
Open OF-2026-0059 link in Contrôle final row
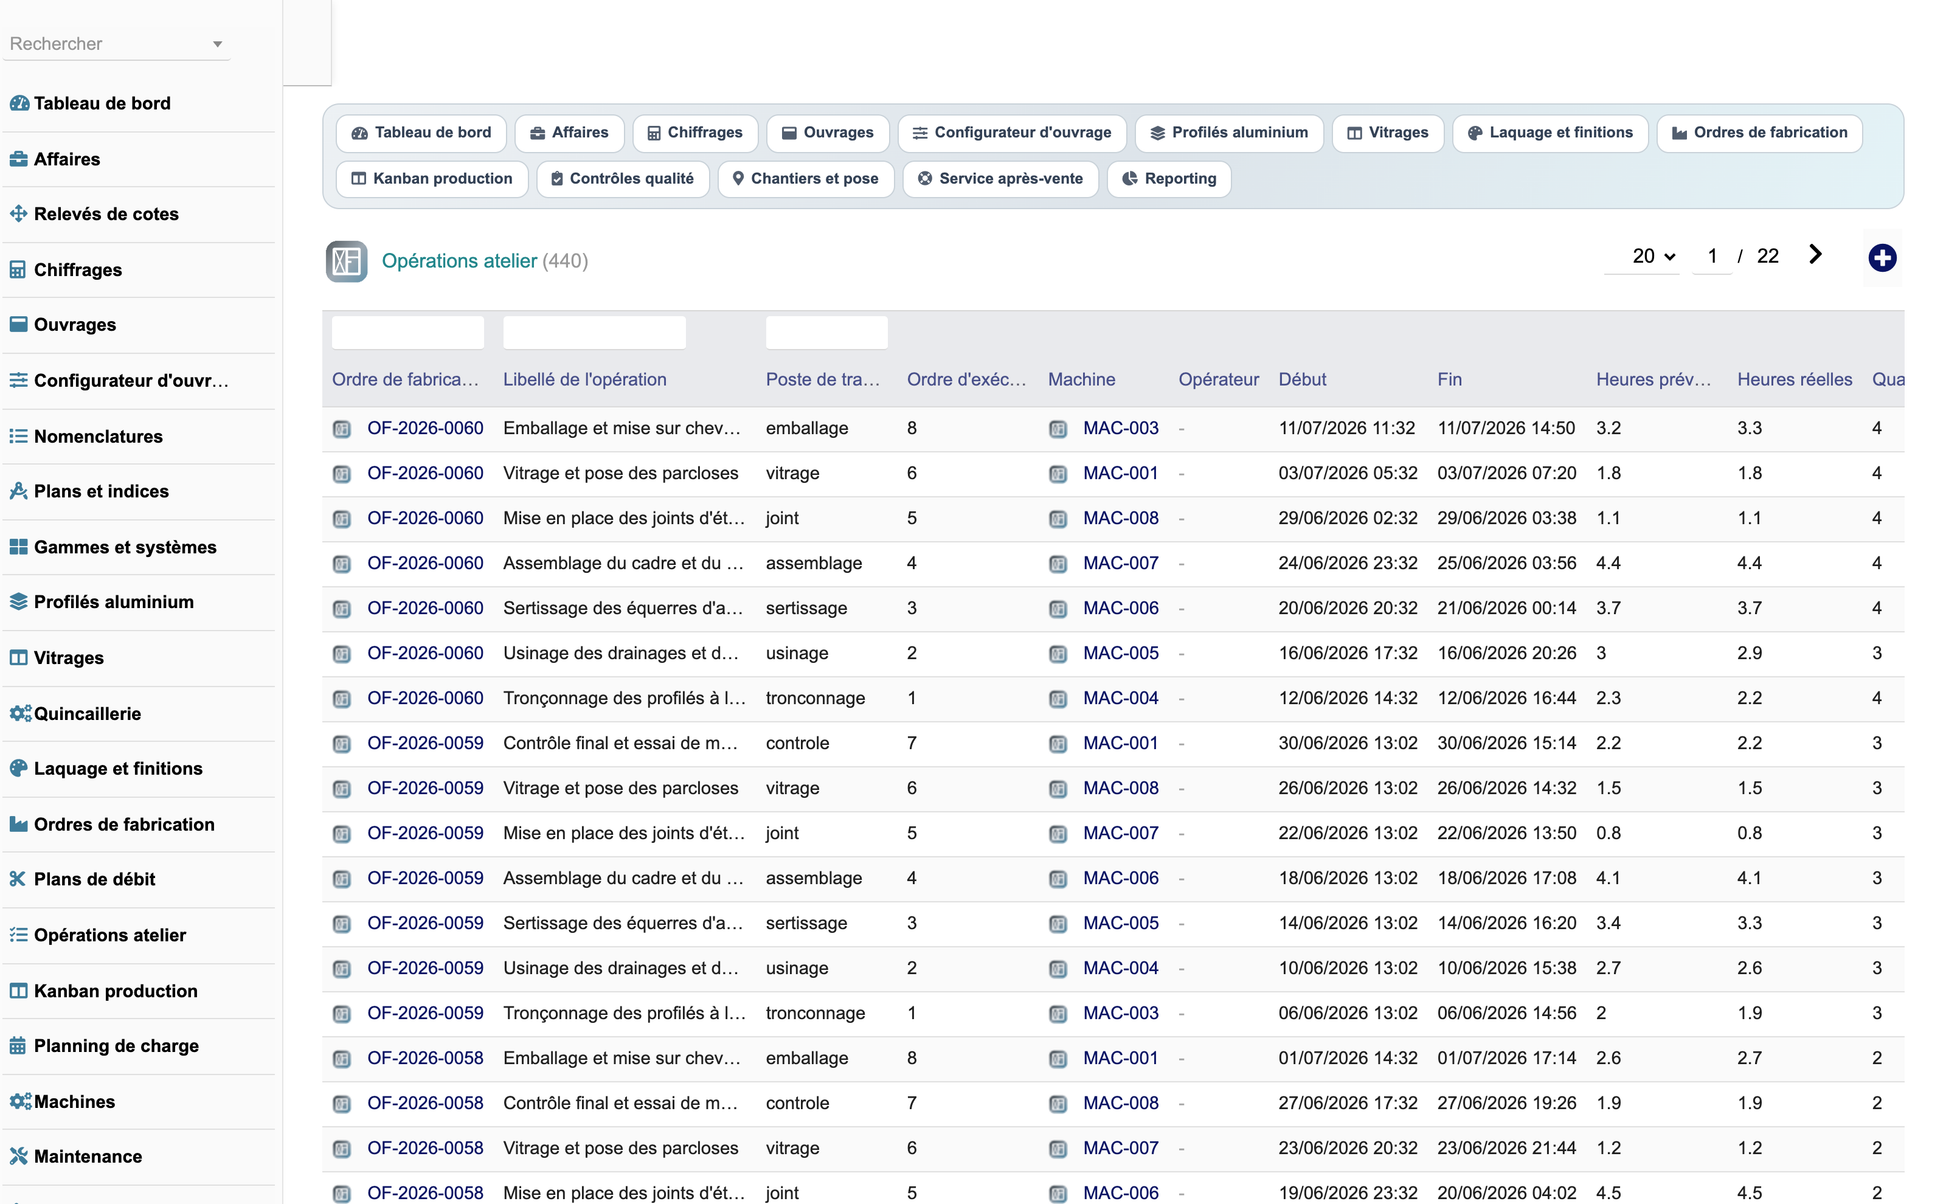coord(425,743)
